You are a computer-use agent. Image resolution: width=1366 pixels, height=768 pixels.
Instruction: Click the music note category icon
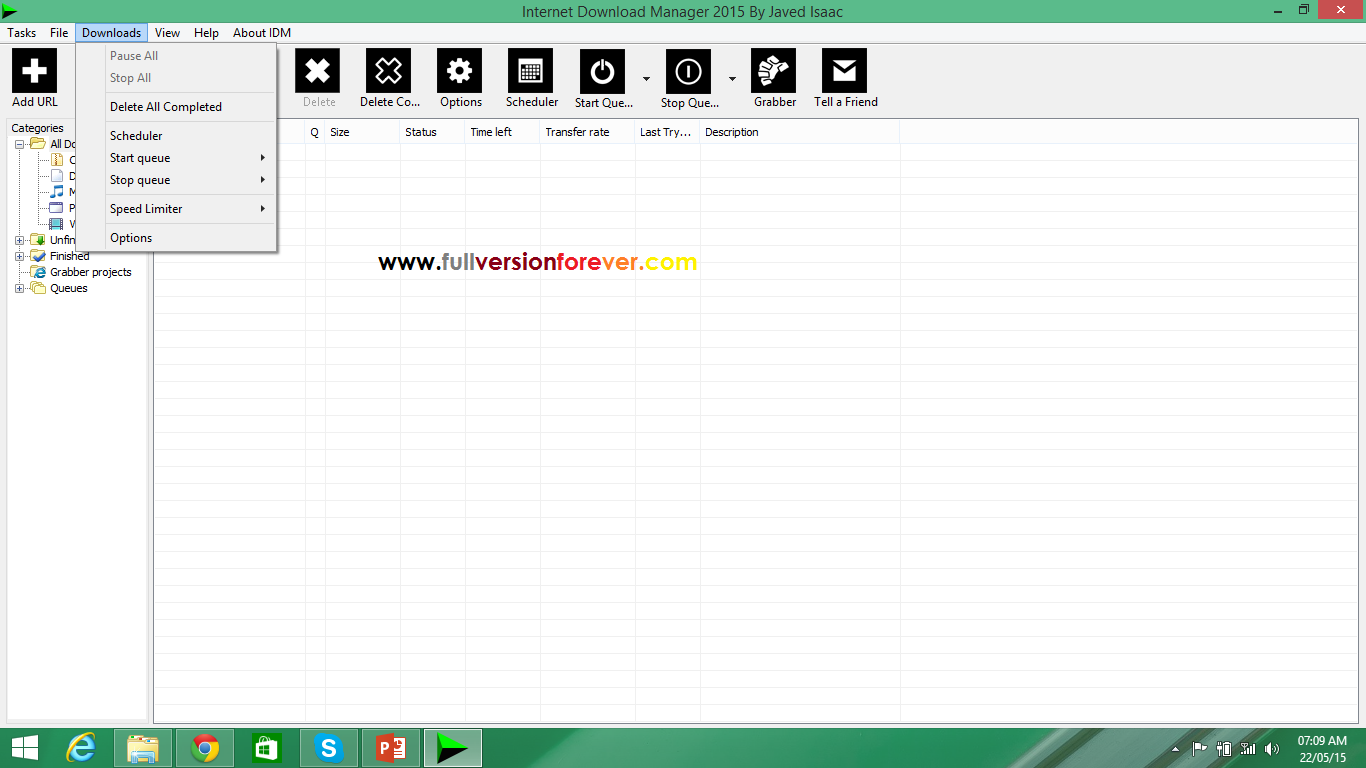click(57, 192)
